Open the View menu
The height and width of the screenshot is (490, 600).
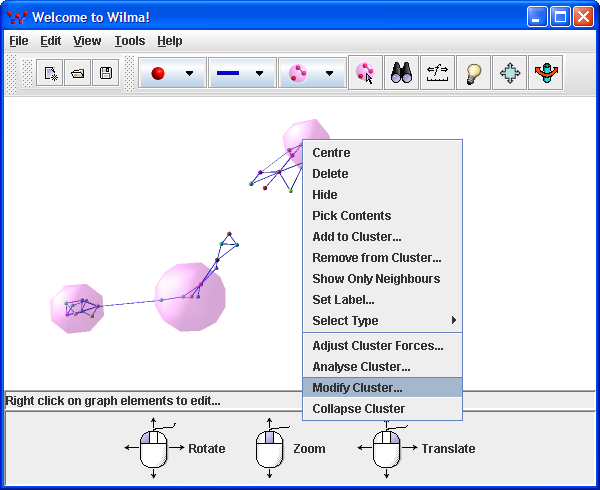[x=87, y=41]
